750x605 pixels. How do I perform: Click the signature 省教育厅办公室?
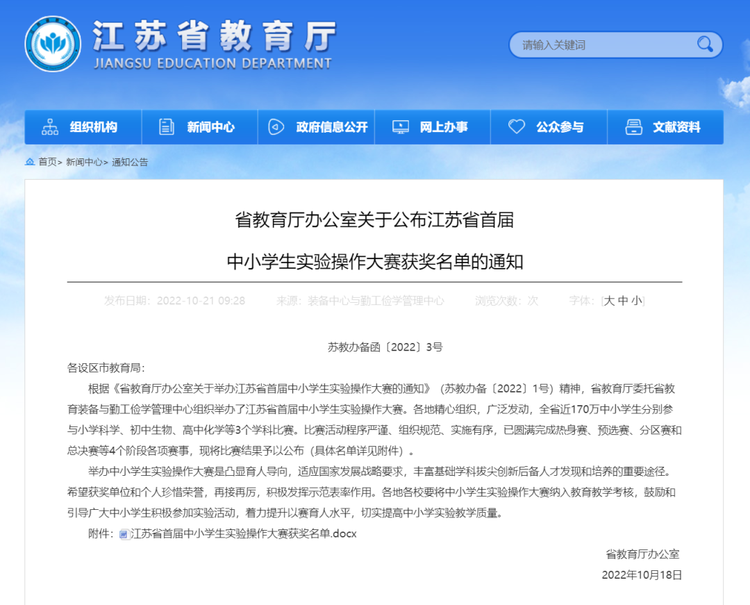pos(642,554)
